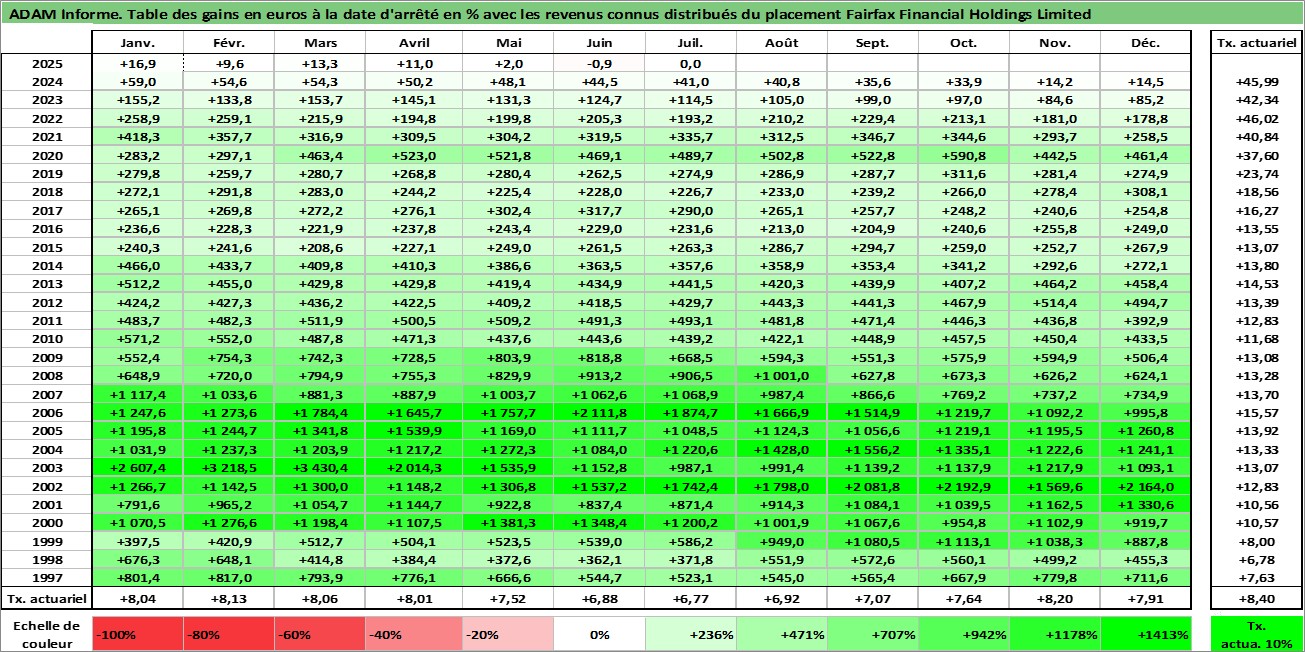Viewport: 1305px width, 652px height.
Task: Select the Oct. column header
Action: pos(963,43)
